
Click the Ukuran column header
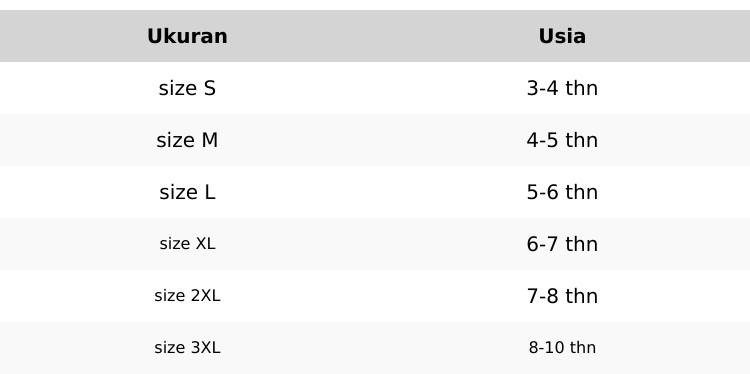pyautogui.click(x=187, y=36)
